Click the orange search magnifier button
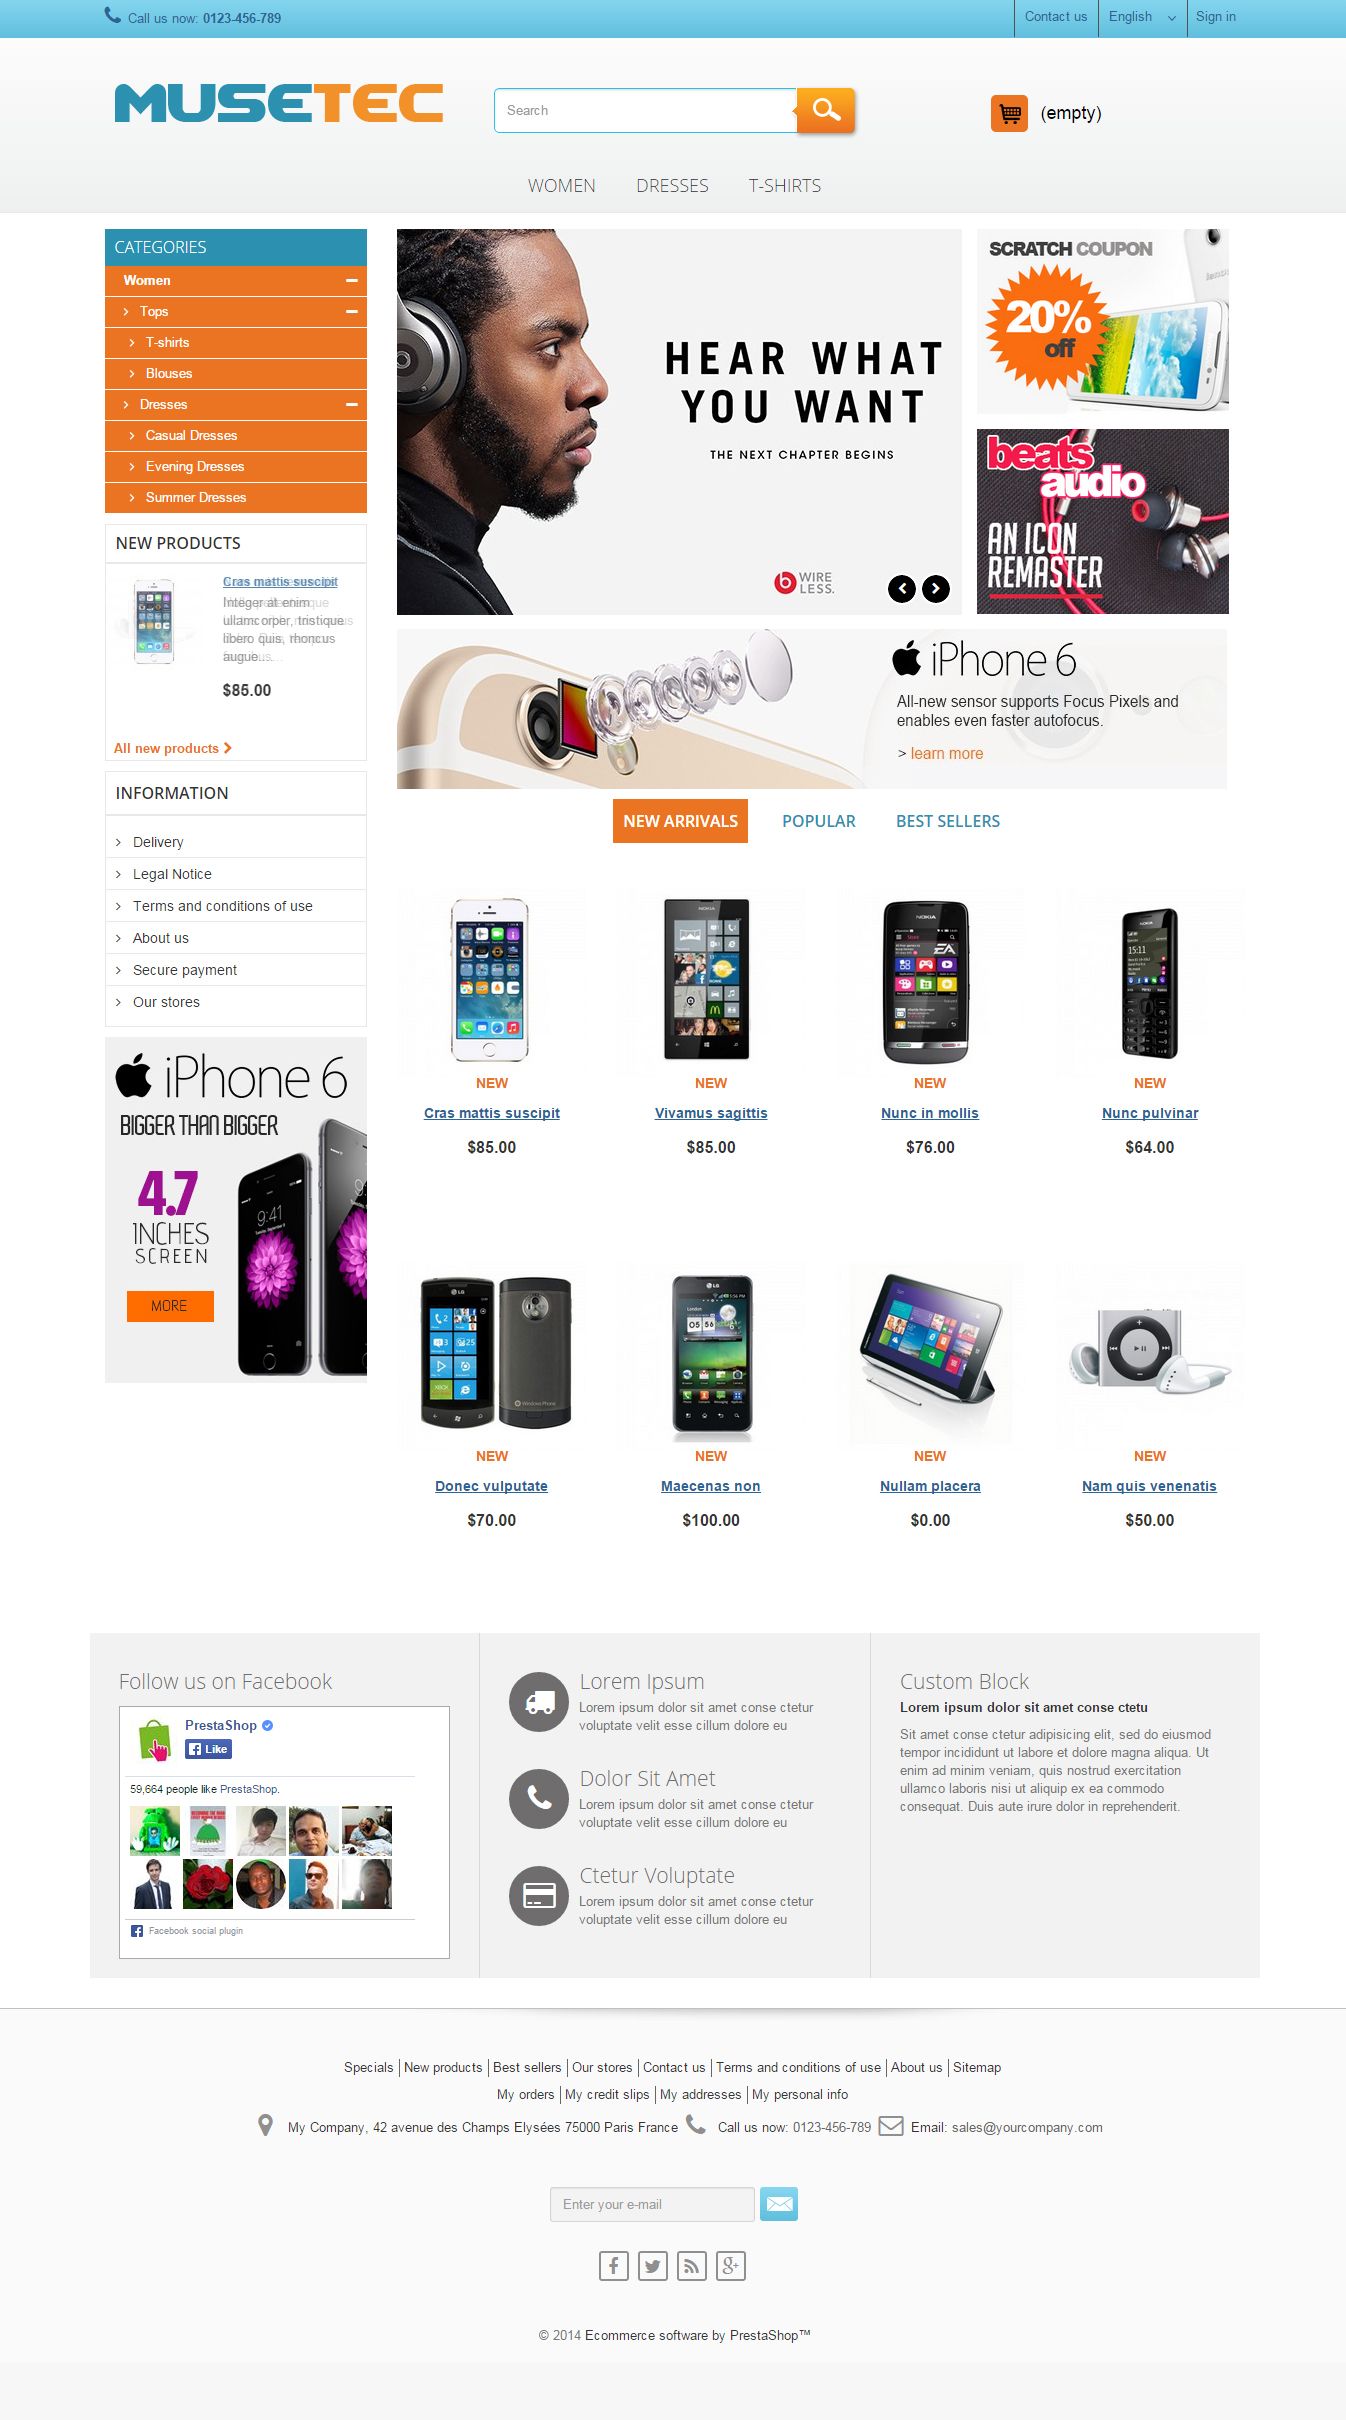This screenshot has width=1346, height=2420. (825, 110)
